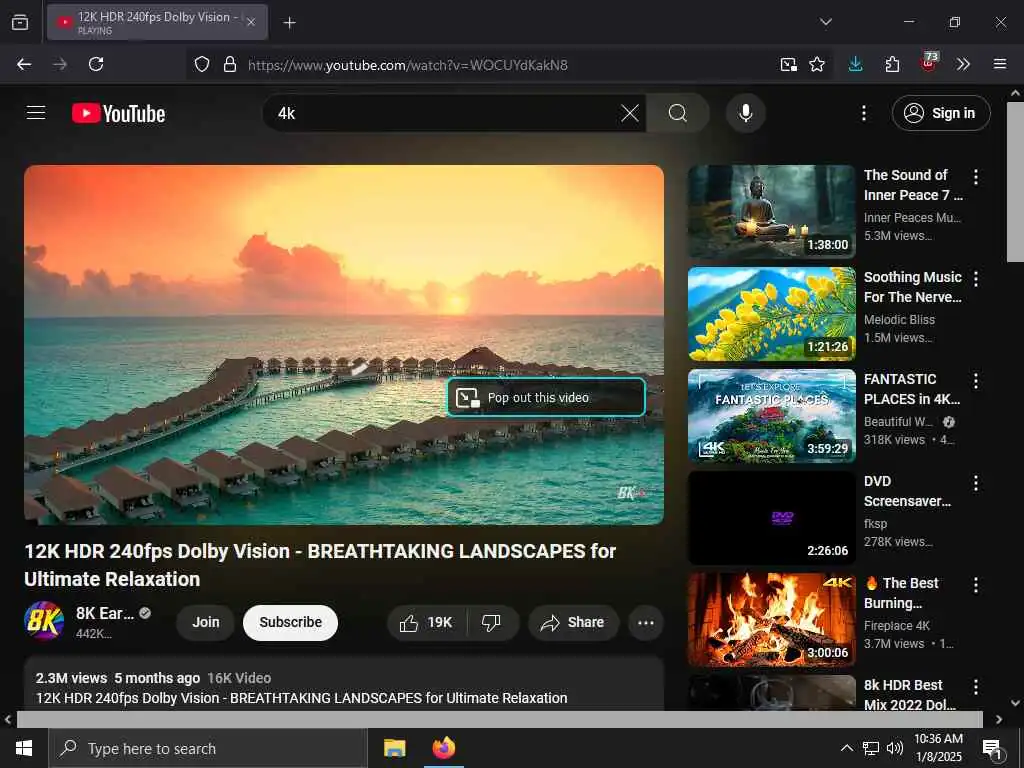
Task: Pop out this video
Action: [x=546, y=397]
